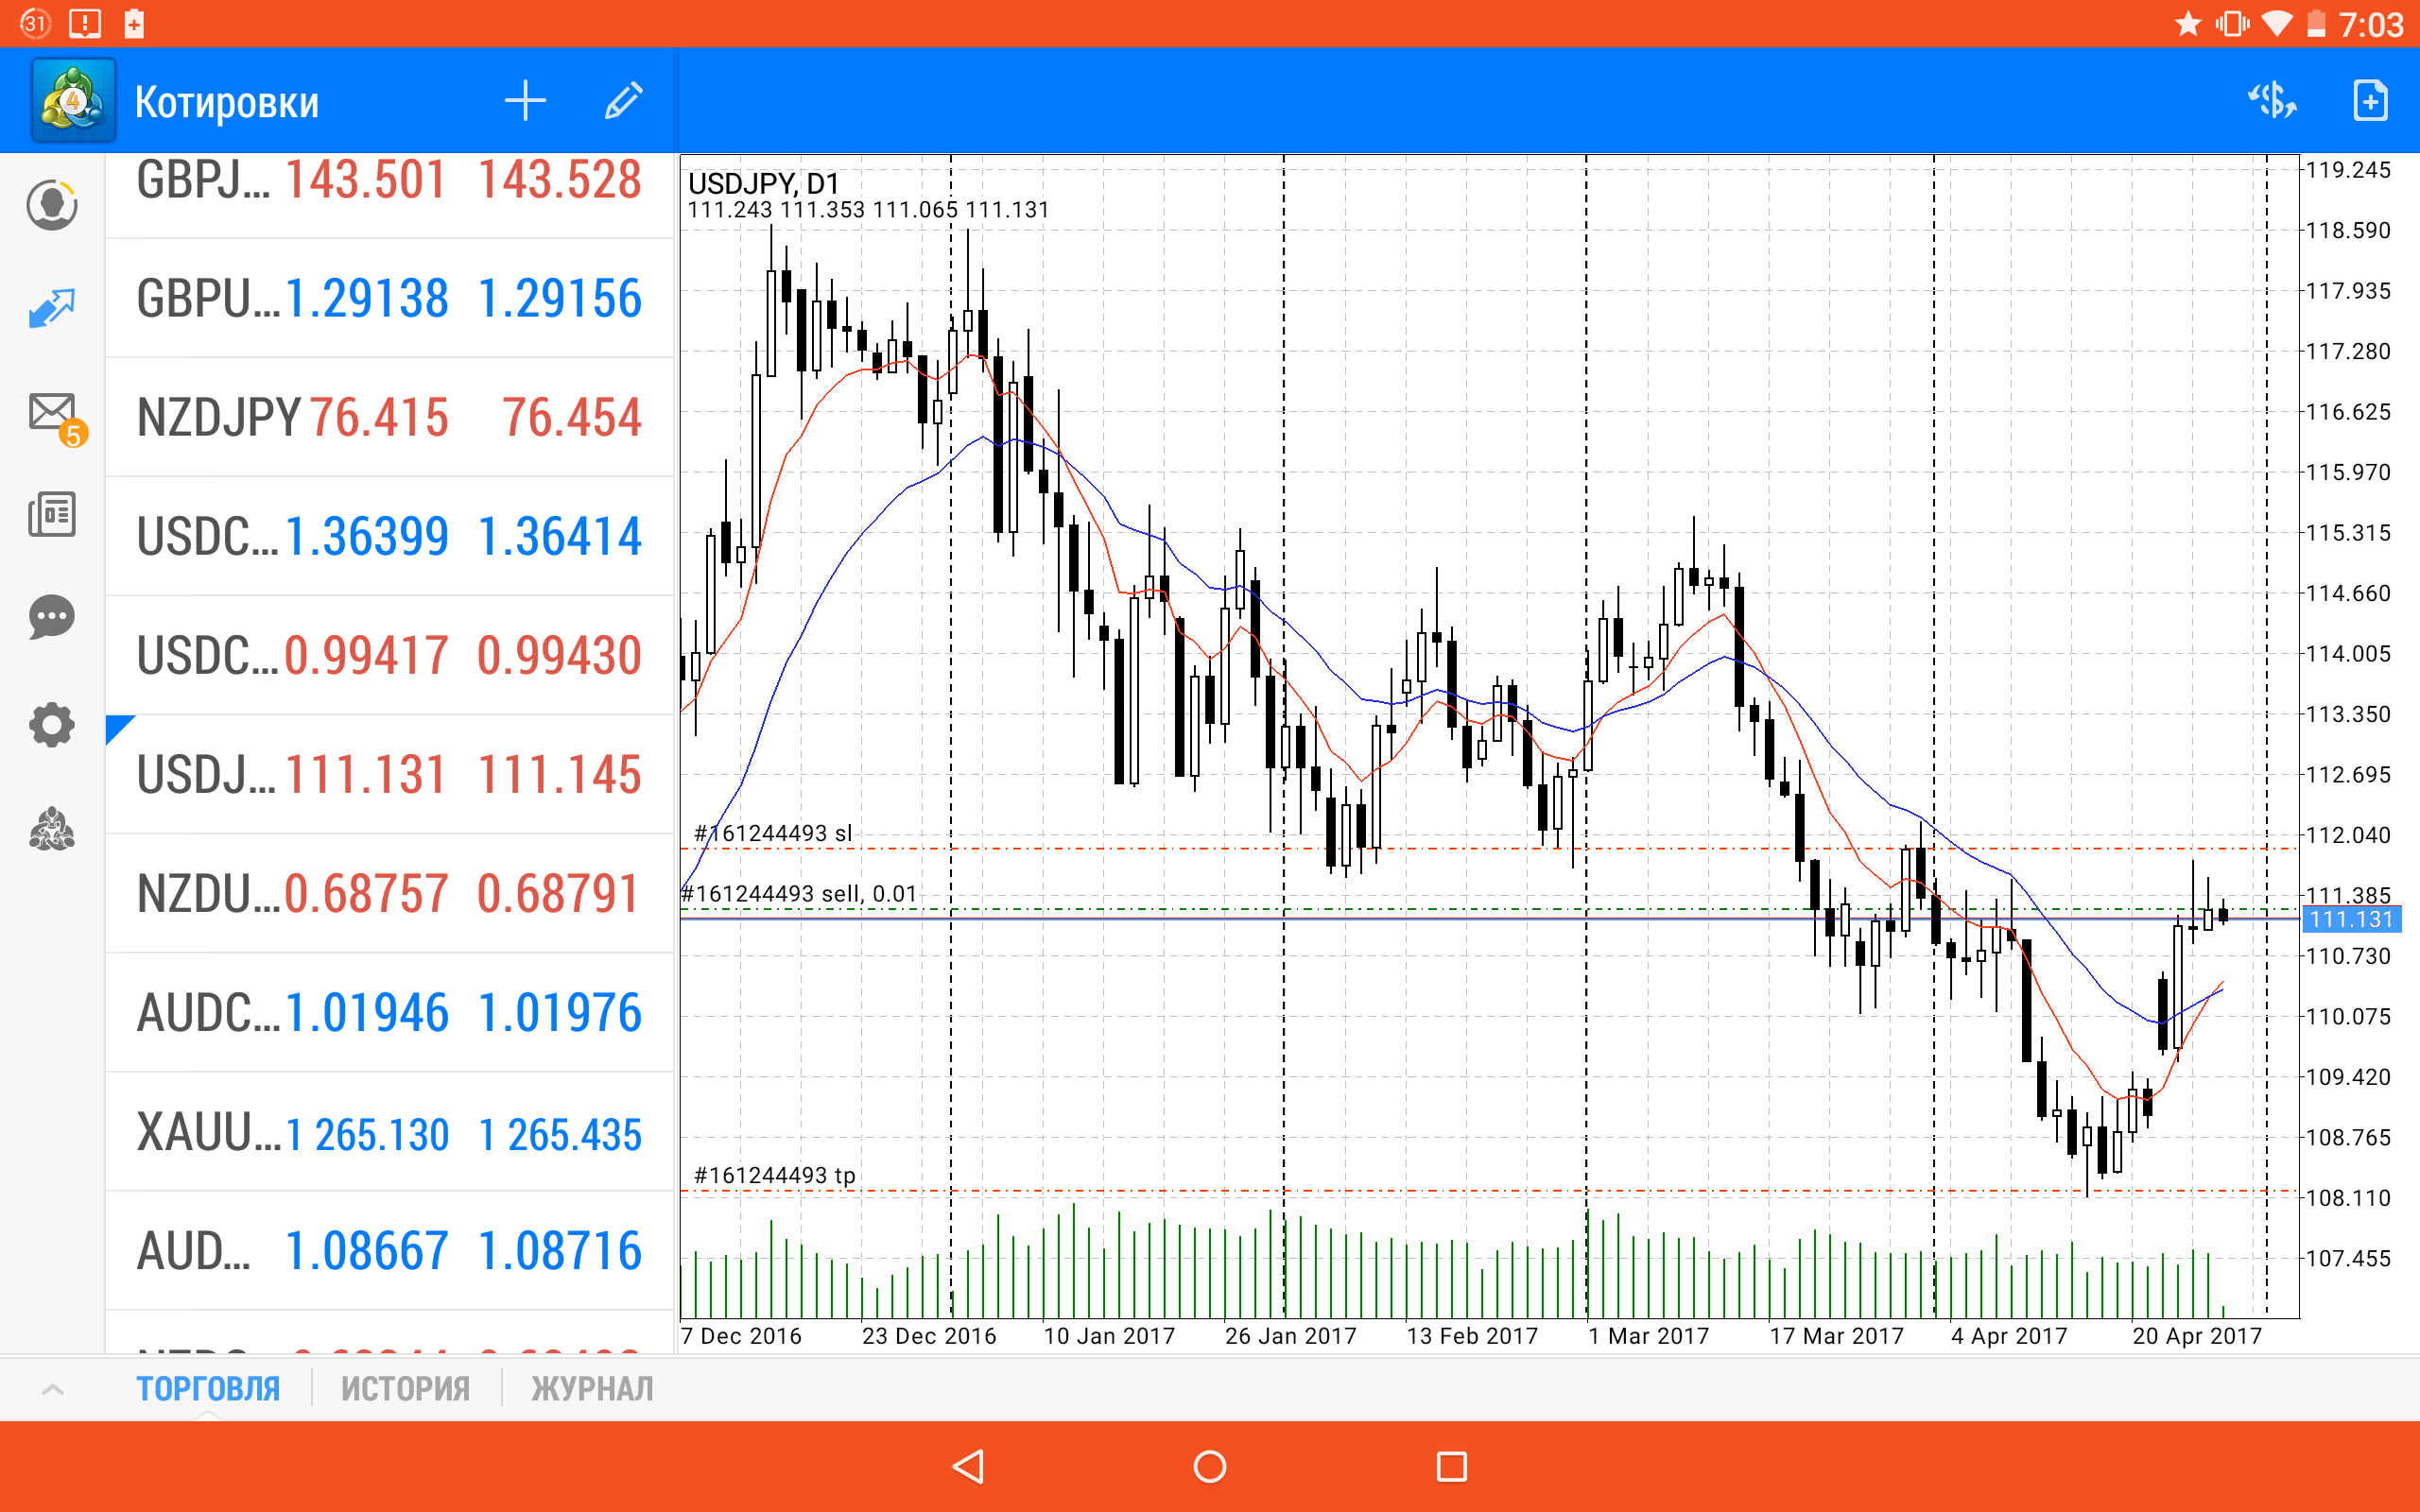Tap the USDJPY, D1 chart title
2420x1512 pixels.
(763, 183)
